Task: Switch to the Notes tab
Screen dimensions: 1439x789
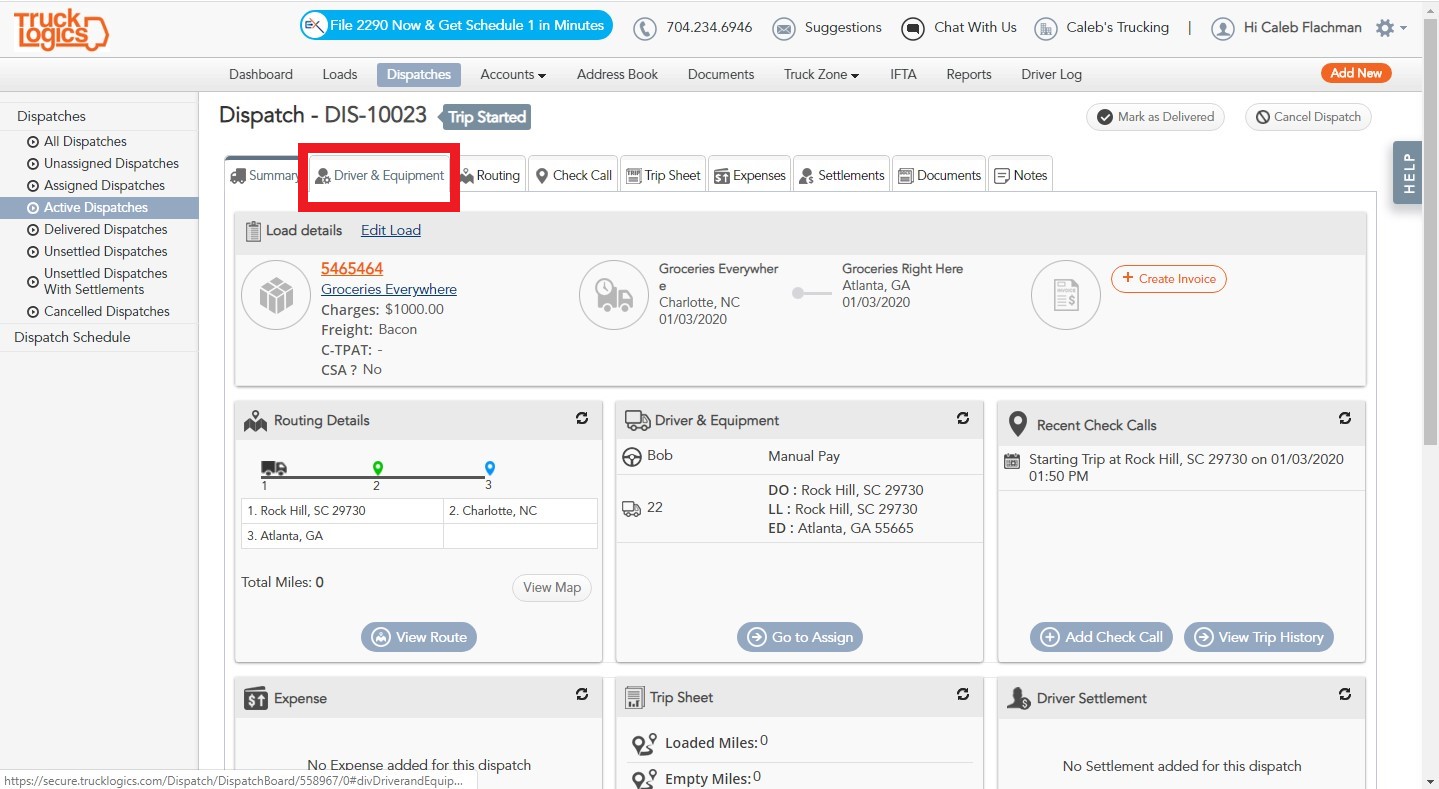Action: (x=1020, y=175)
